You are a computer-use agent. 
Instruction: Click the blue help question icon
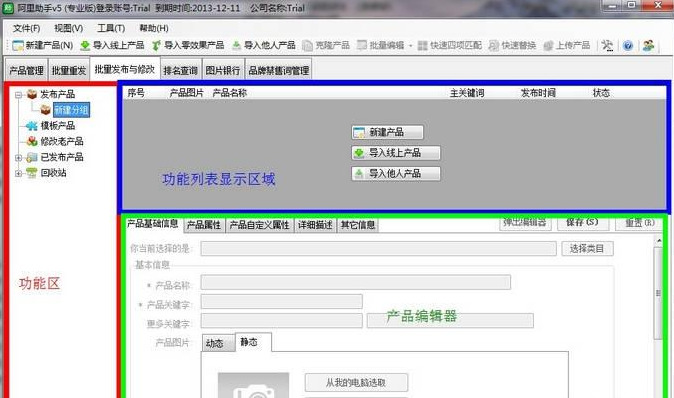pyautogui.click(x=628, y=45)
